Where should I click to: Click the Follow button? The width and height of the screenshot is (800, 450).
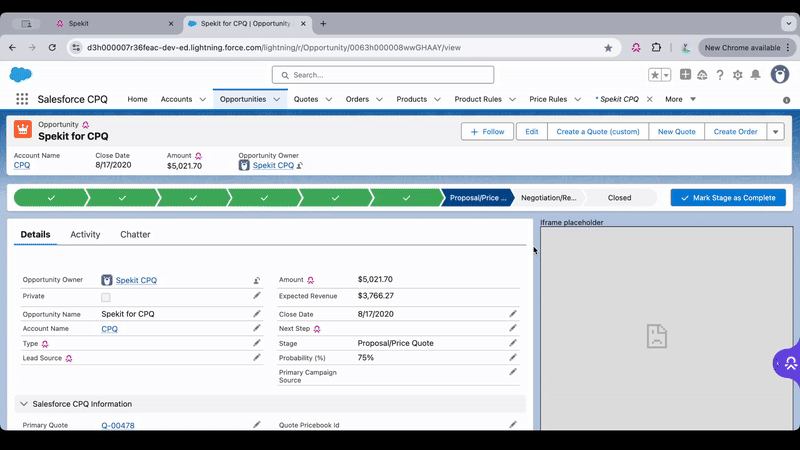(487, 132)
